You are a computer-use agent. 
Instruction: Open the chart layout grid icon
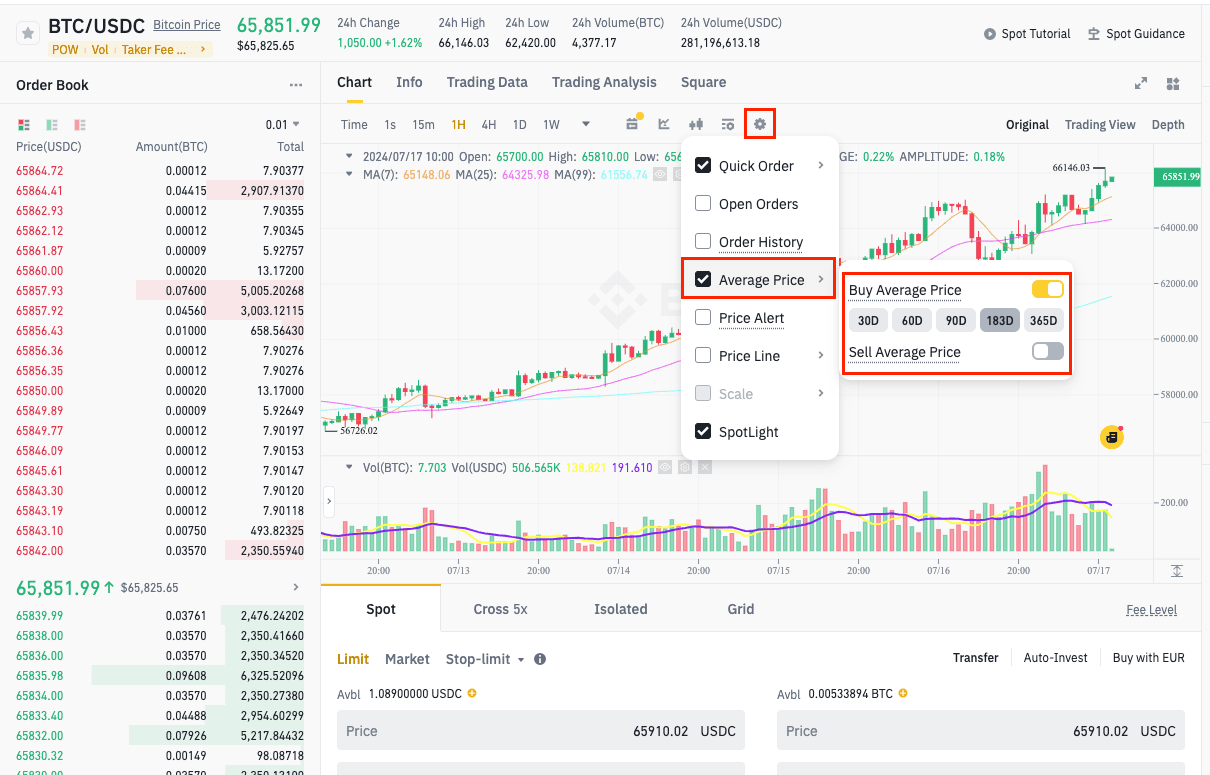point(1174,84)
